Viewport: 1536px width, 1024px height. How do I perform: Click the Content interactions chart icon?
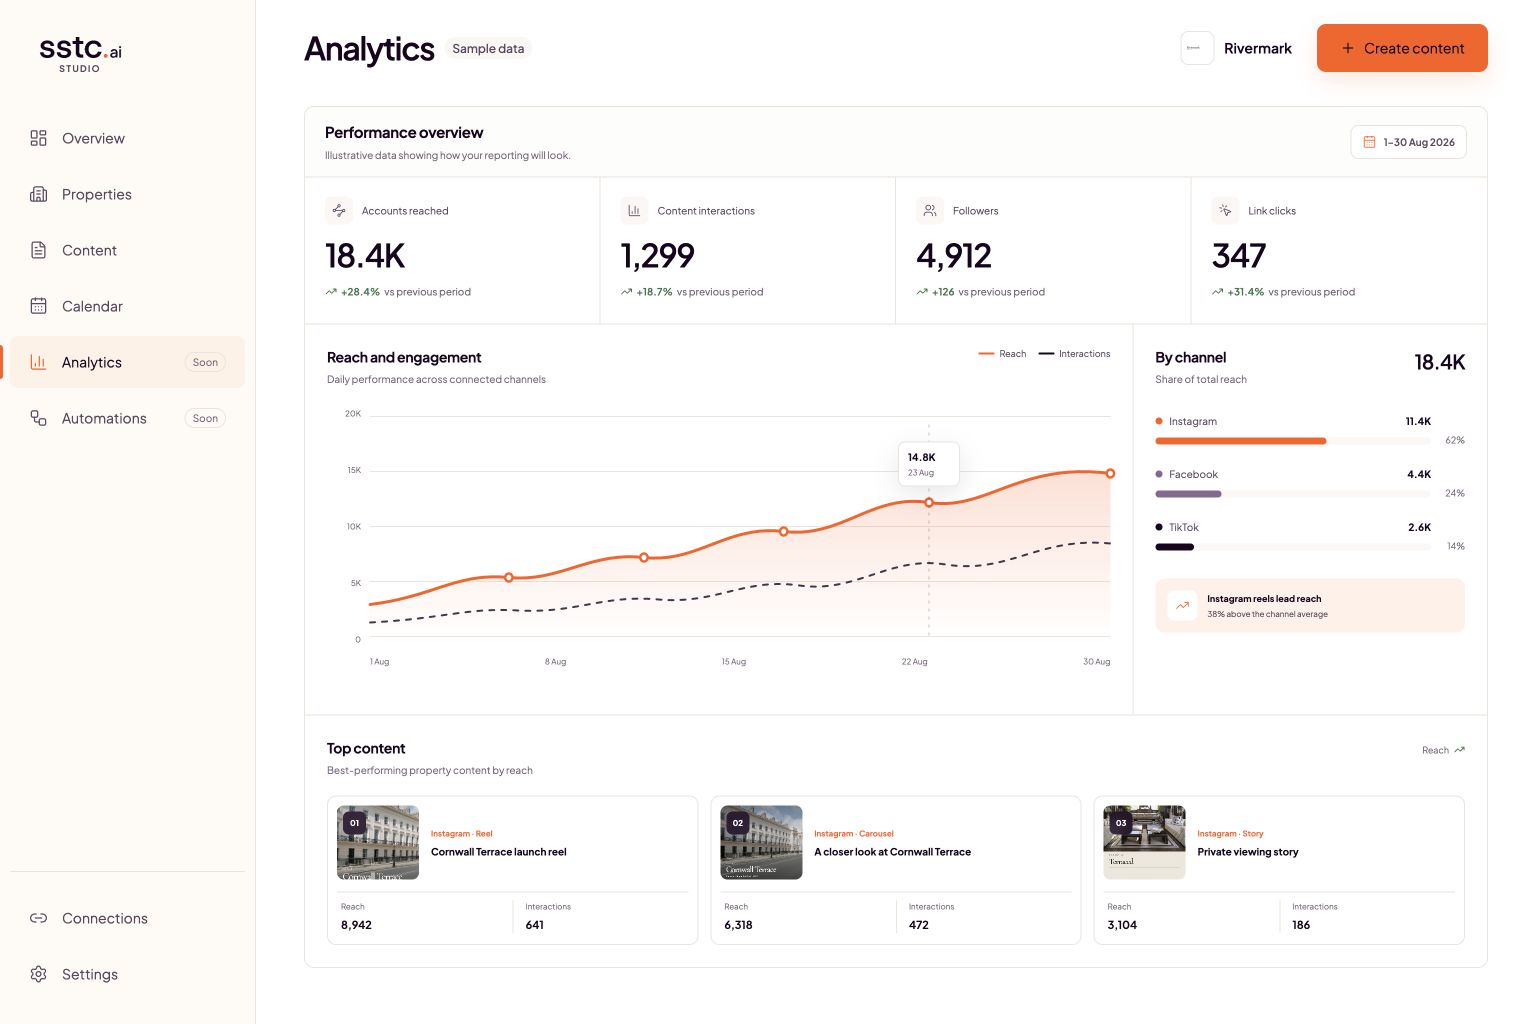634,210
